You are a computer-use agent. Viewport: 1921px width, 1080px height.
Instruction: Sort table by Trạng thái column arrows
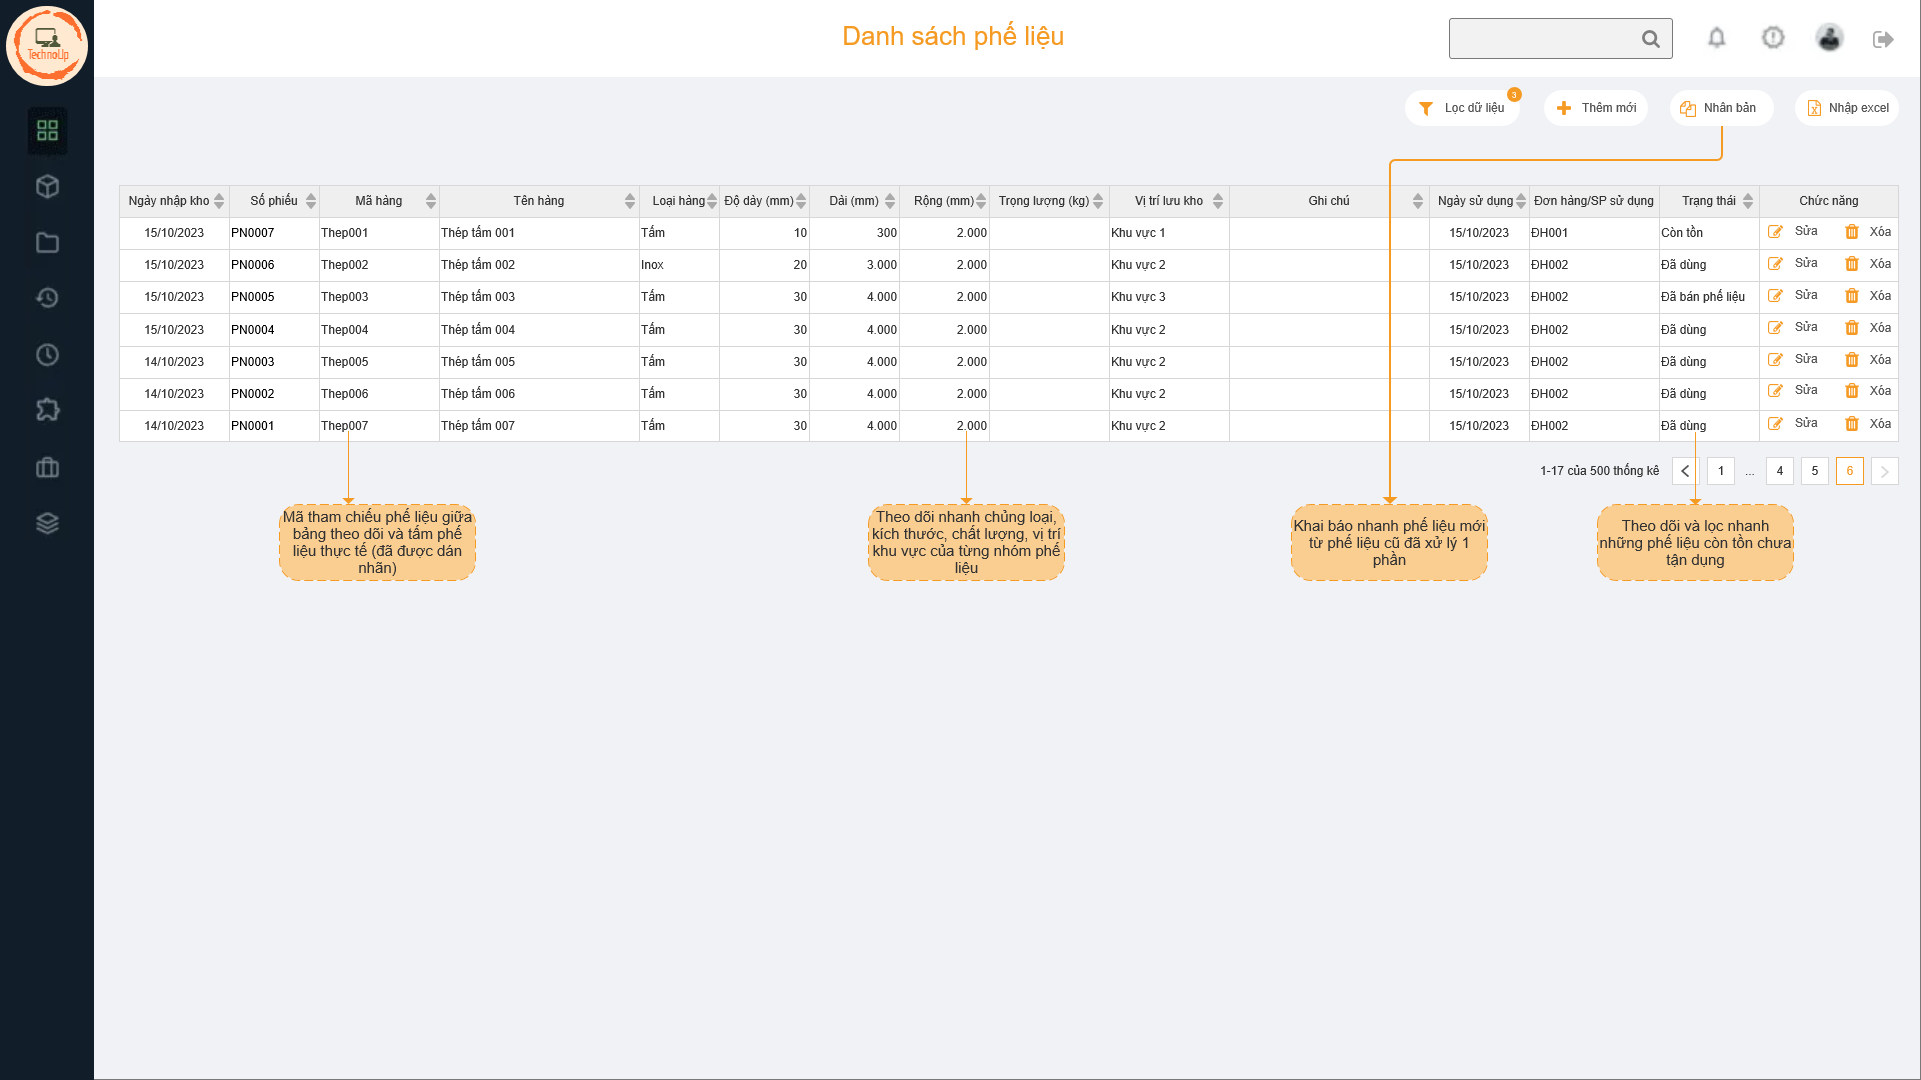1747,201
